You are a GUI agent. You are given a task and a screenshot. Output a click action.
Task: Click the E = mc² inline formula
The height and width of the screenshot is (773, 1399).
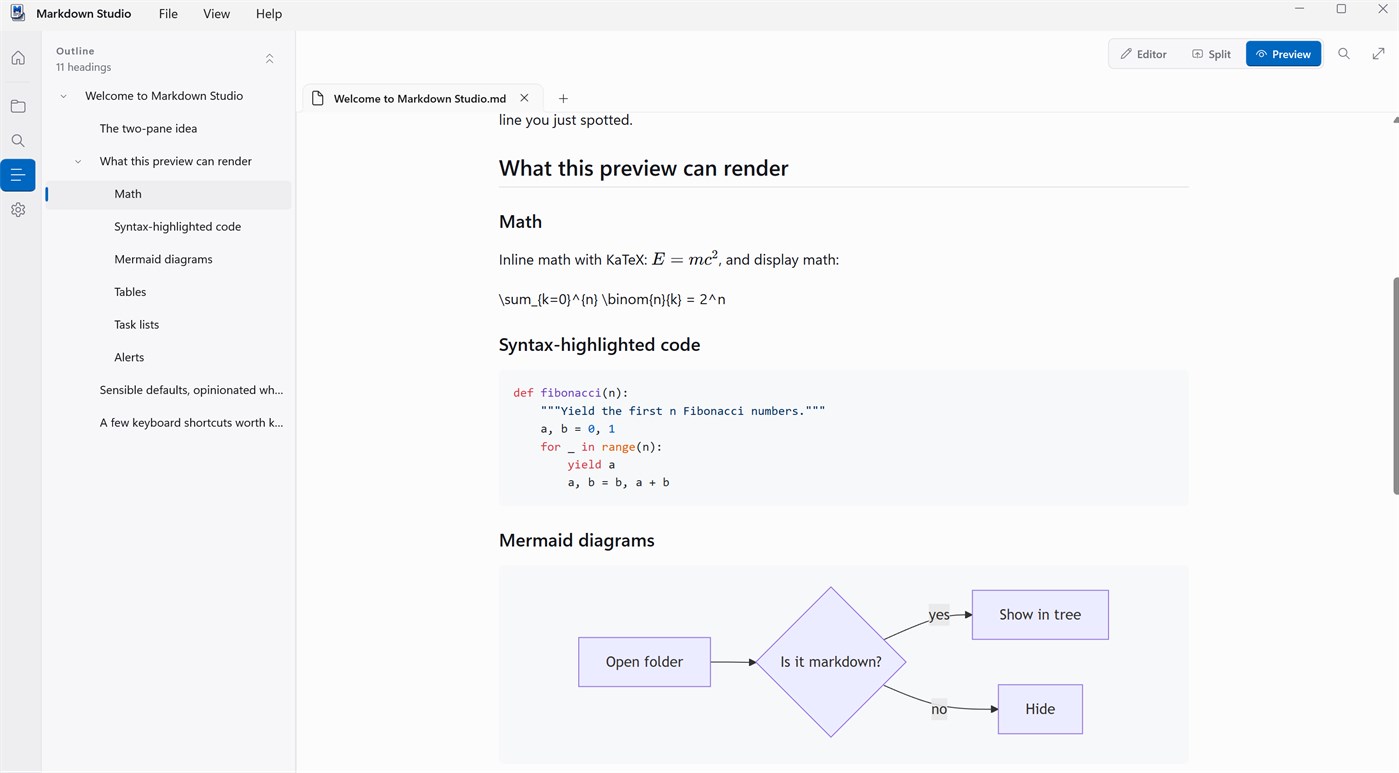[685, 259]
